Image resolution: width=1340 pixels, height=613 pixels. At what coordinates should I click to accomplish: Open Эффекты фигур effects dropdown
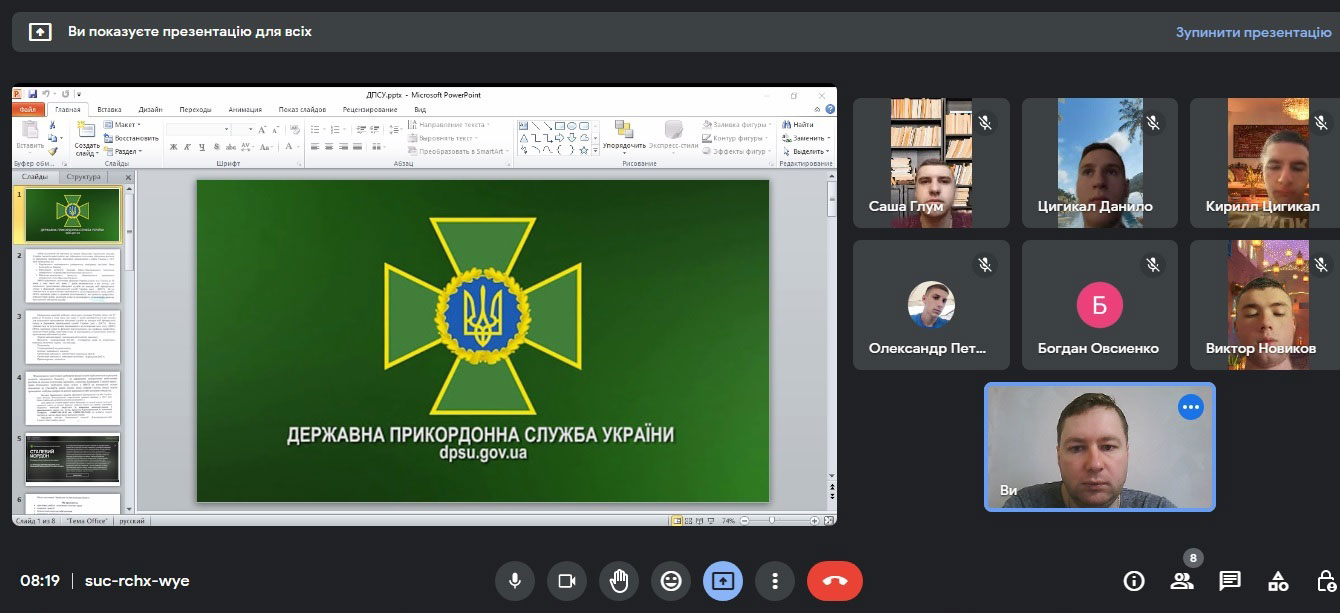click(x=739, y=151)
